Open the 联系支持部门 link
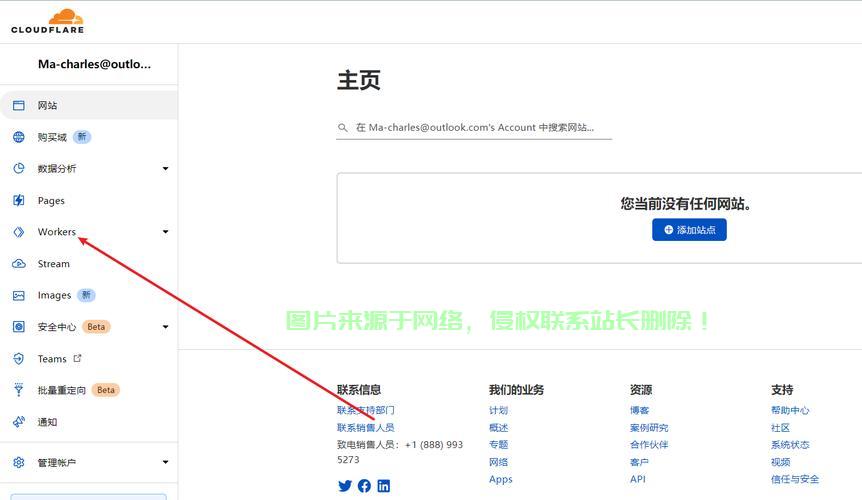This screenshot has width=862, height=500. pos(366,410)
